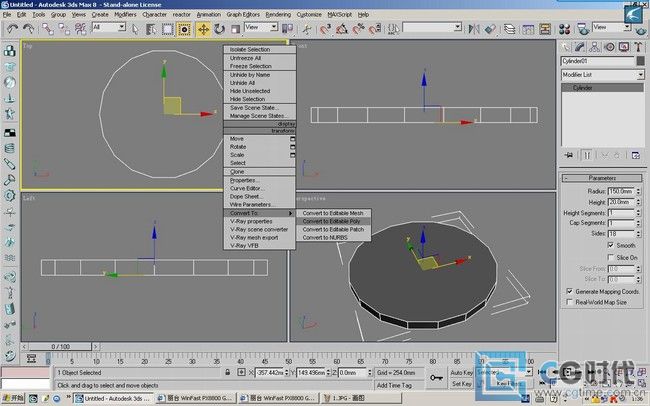Toggle the Percent Snap icon

[358, 29]
